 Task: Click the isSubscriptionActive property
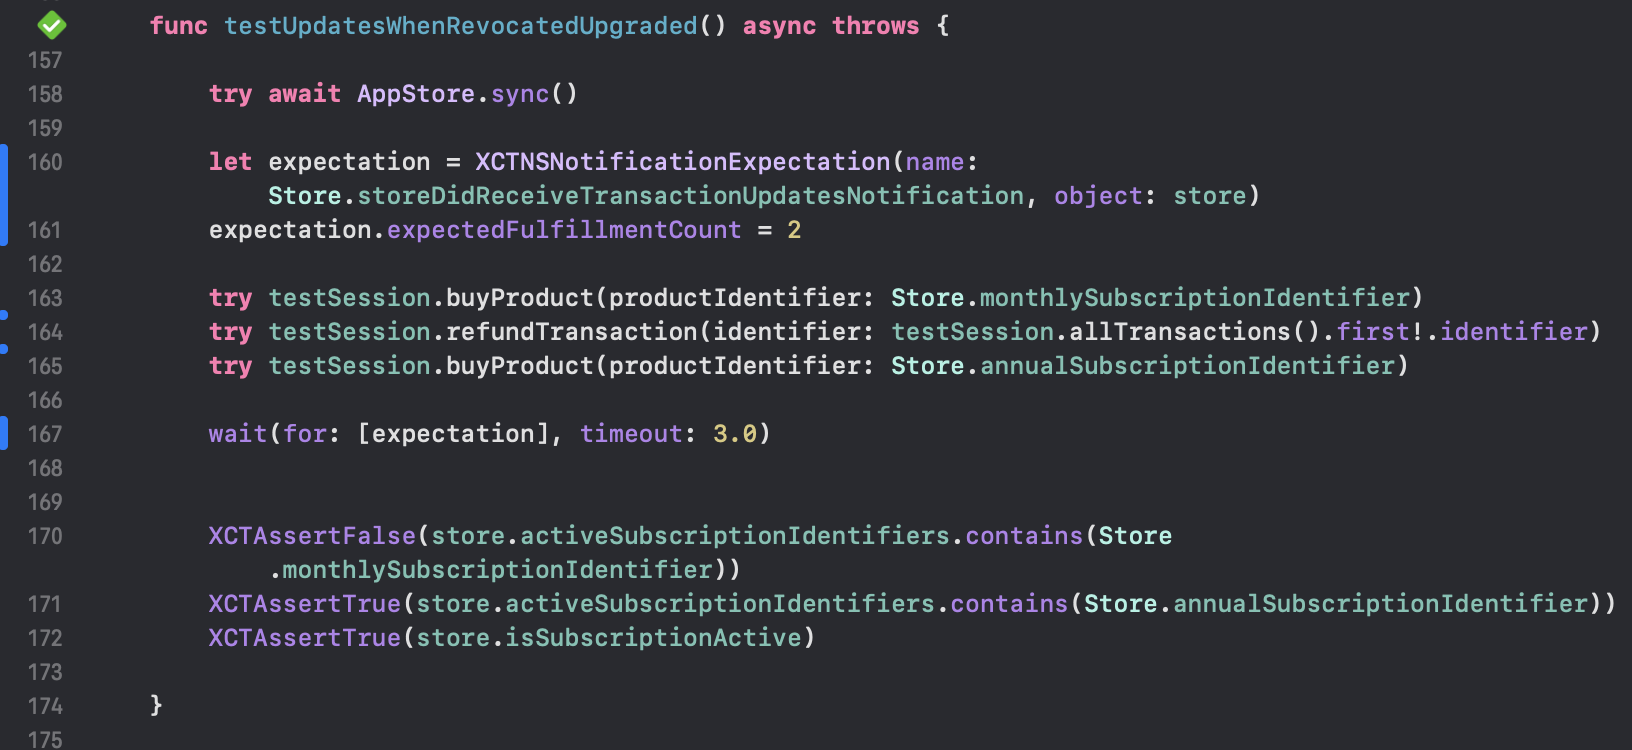(x=653, y=638)
